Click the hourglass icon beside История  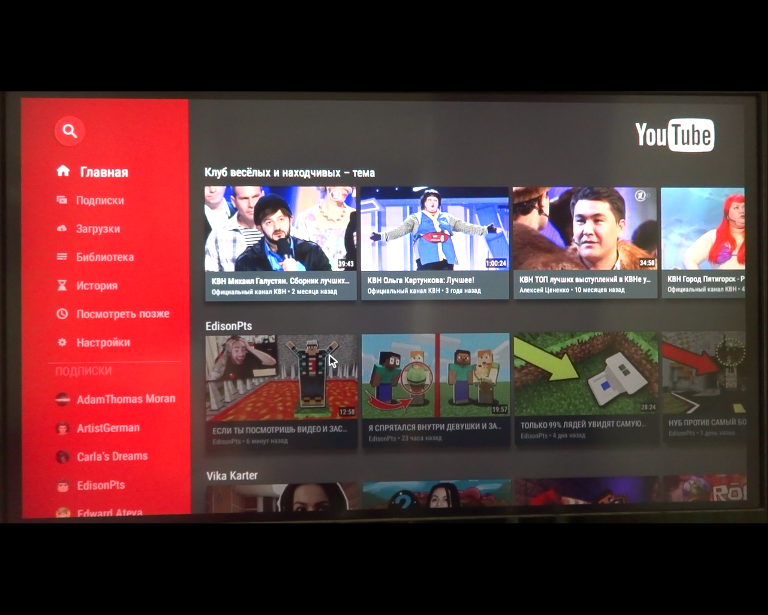pyautogui.click(x=62, y=285)
